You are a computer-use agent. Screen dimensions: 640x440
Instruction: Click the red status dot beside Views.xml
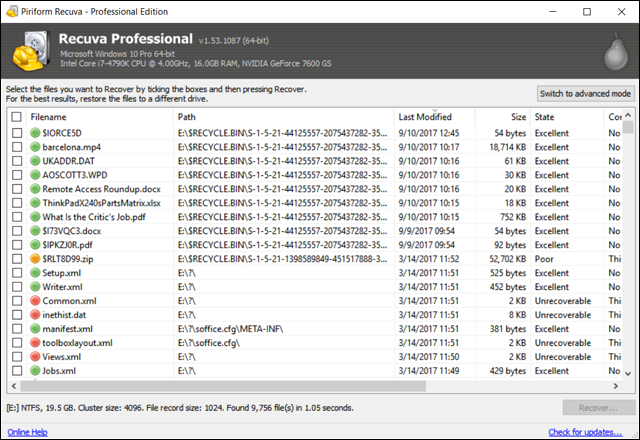pyautogui.click(x=35, y=357)
